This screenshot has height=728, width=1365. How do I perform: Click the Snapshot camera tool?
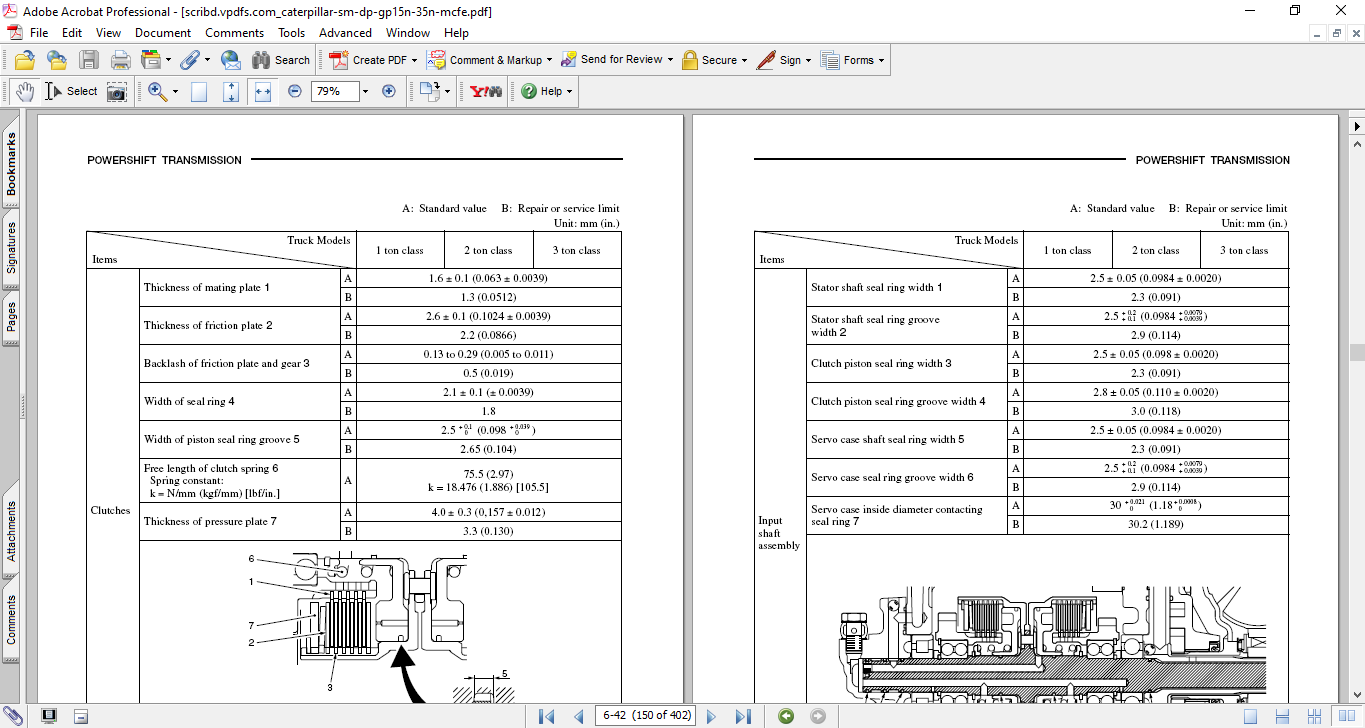(117, 91)
